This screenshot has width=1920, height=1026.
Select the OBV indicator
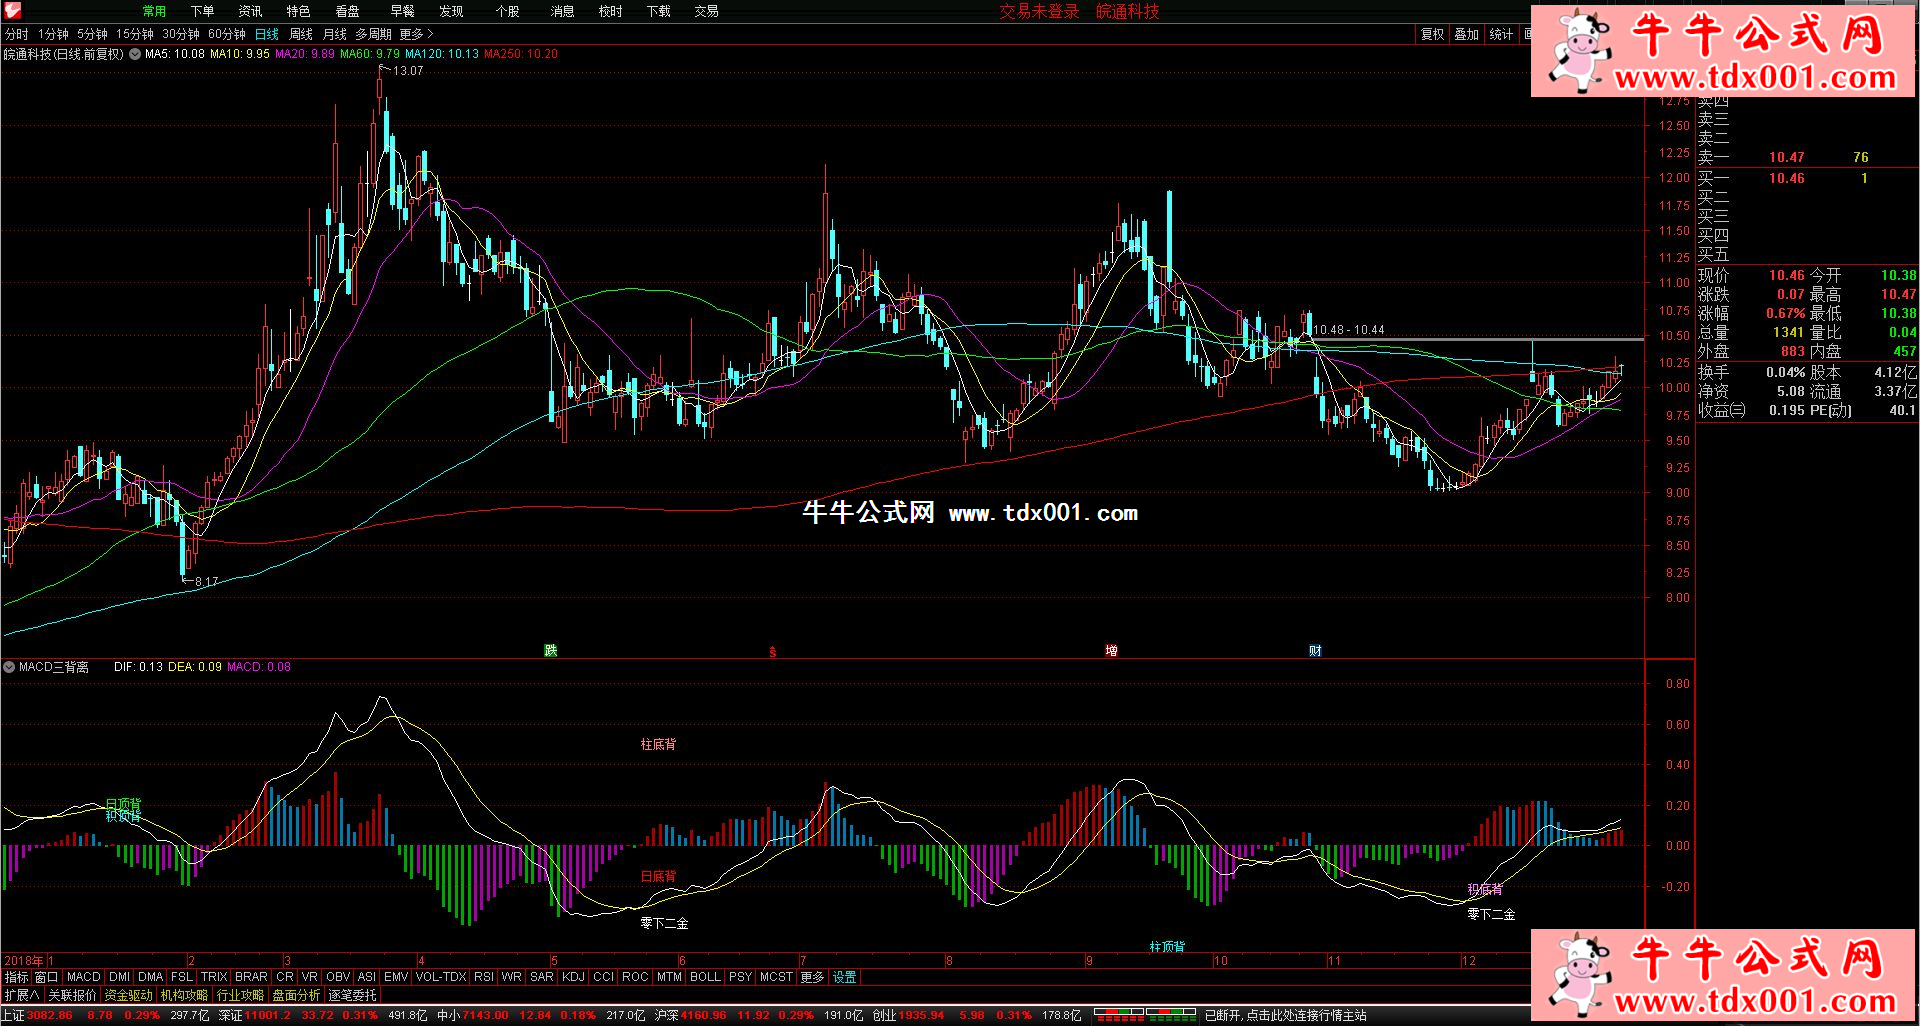[x=338, y=977]
